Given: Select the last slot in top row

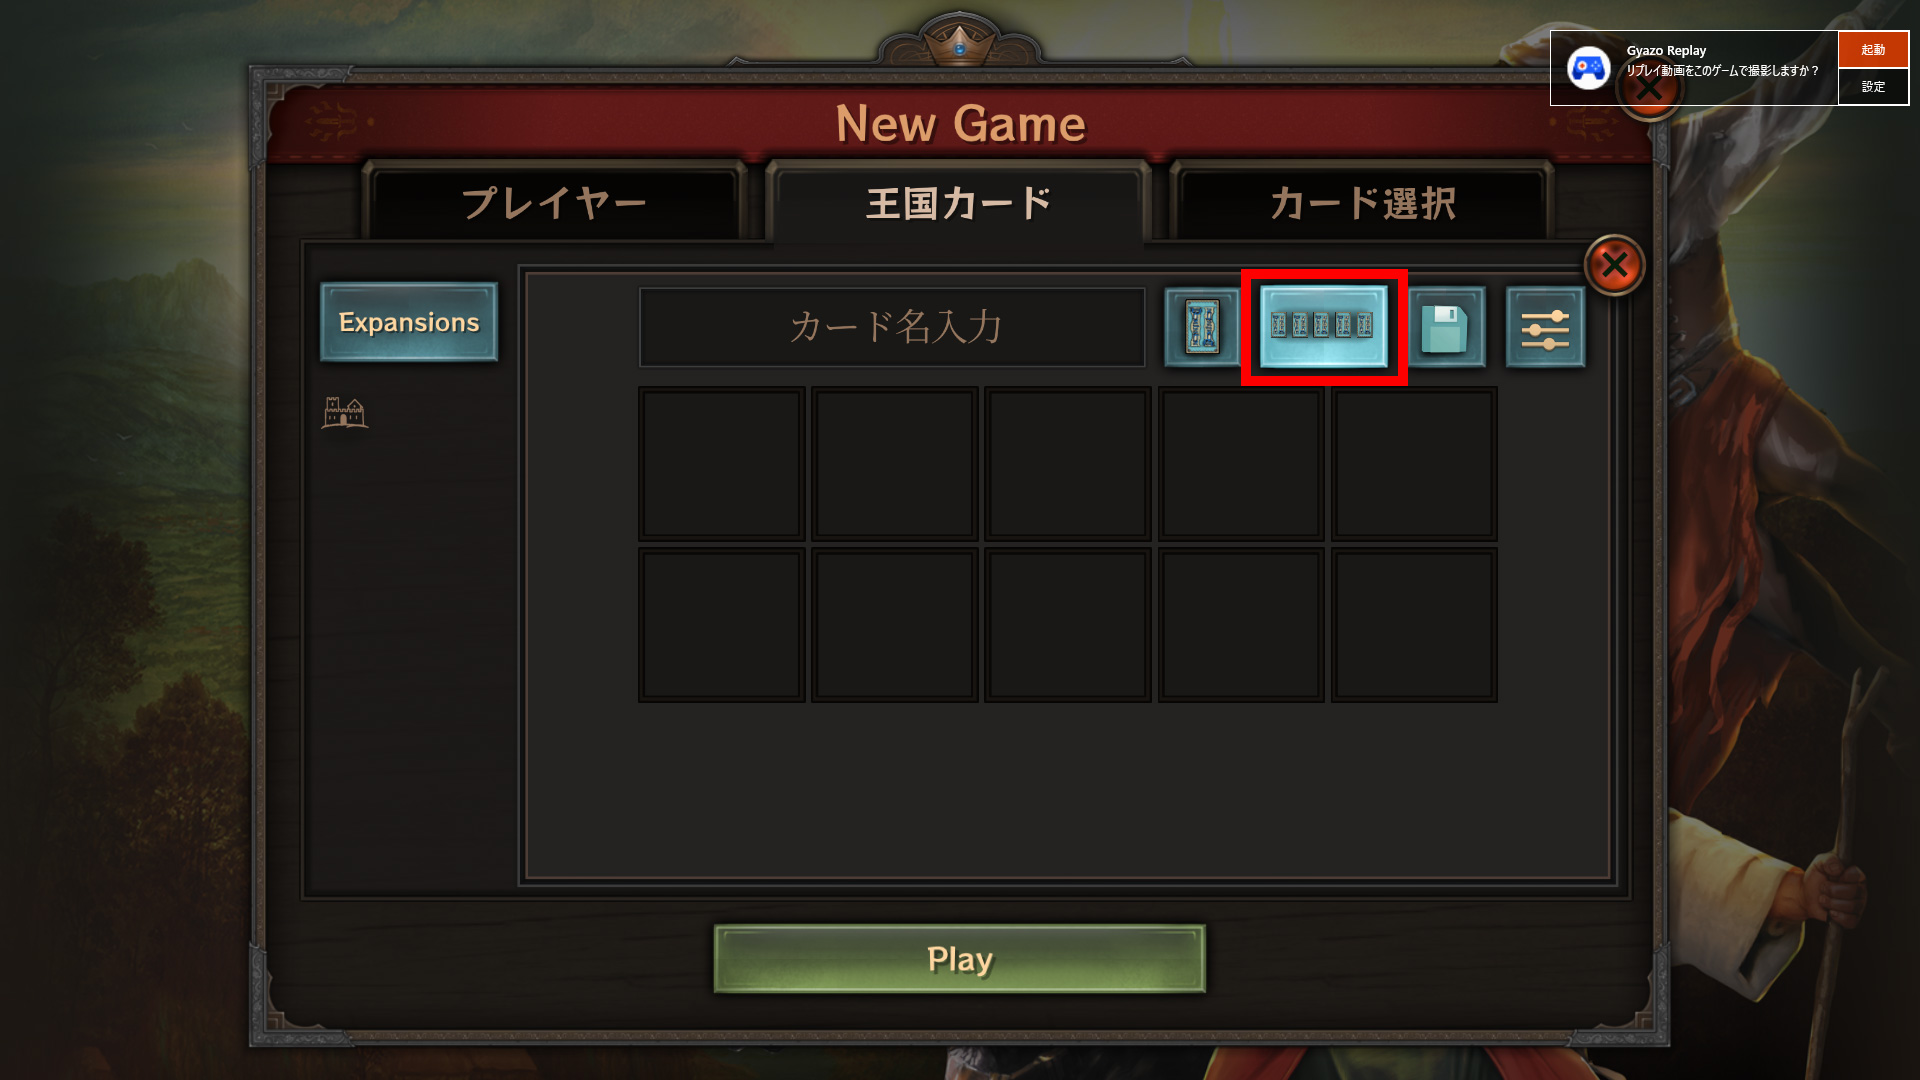Looking at the screenshot, I should click(1414, 464).
